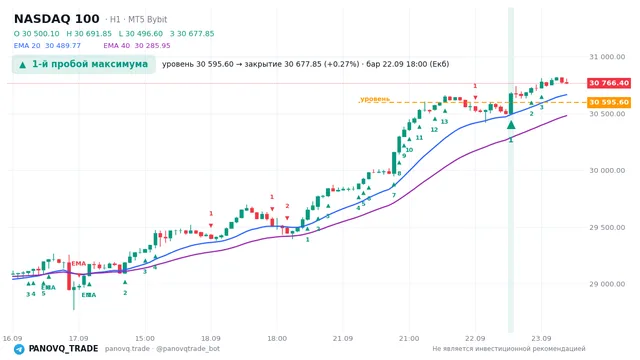The width and height of the screenshot is (640, 360).
Task: Click the 18:00 time axis label
Action: [x=277, y=338]
